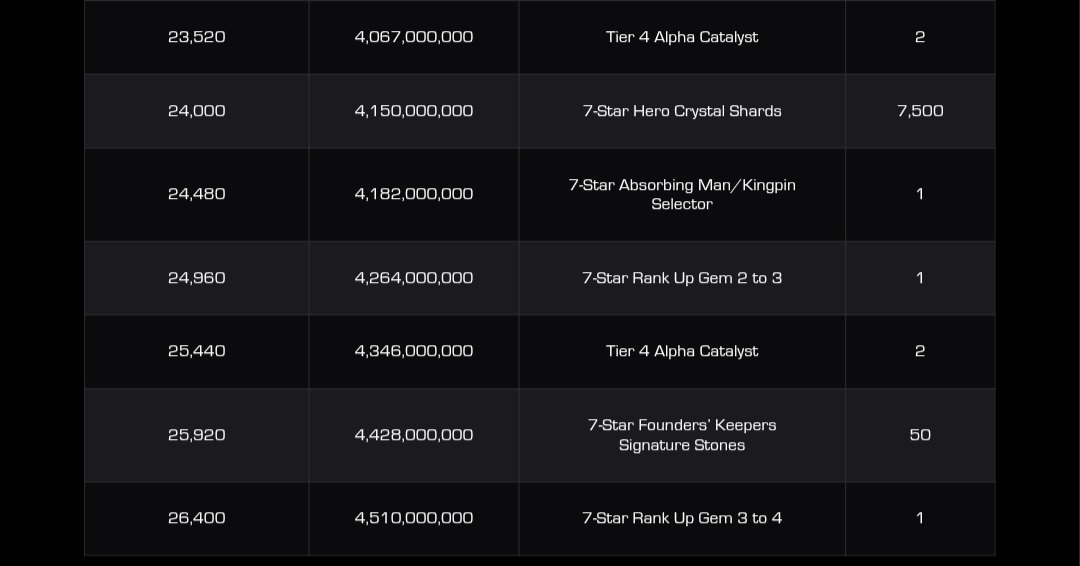
Task: Select the 4,182,000,000 value
Action: pos(413,194)
